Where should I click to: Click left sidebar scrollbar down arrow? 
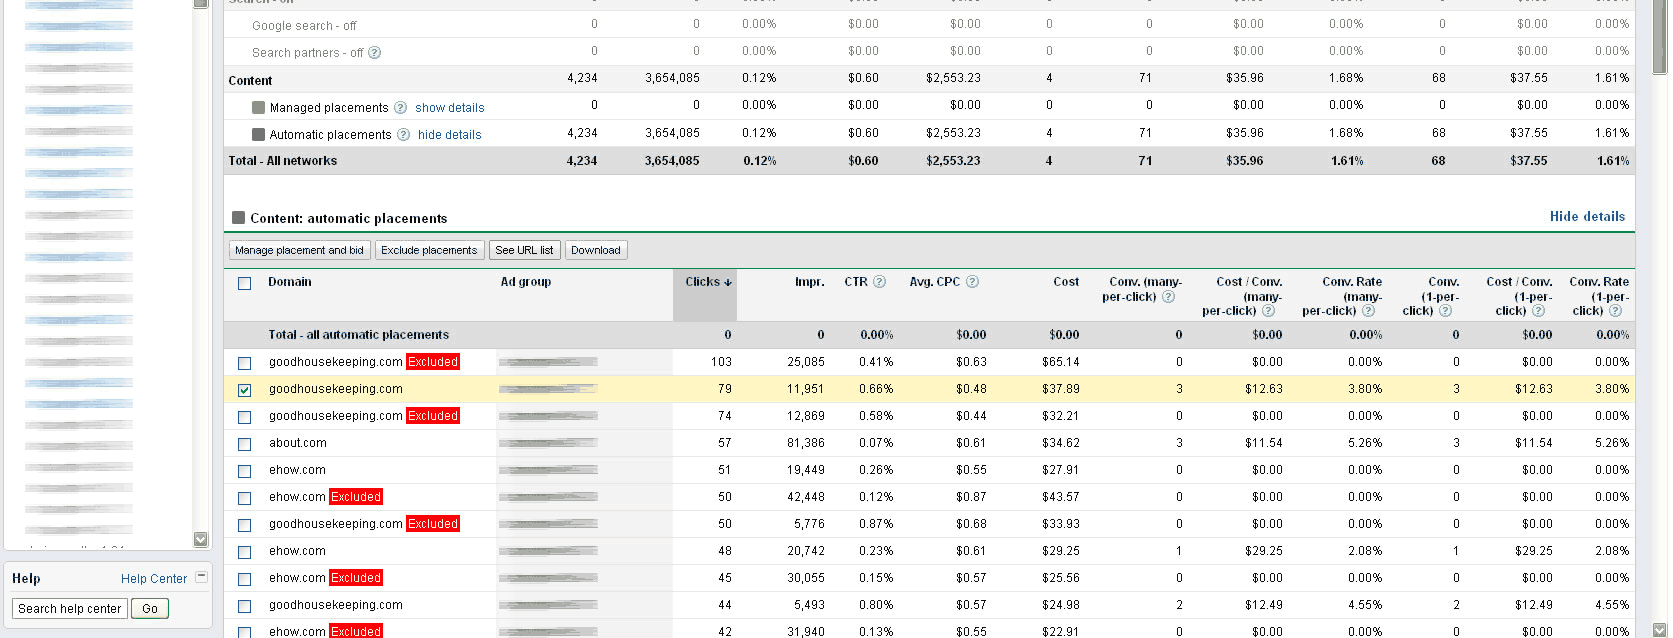click(x=200, y=539)
